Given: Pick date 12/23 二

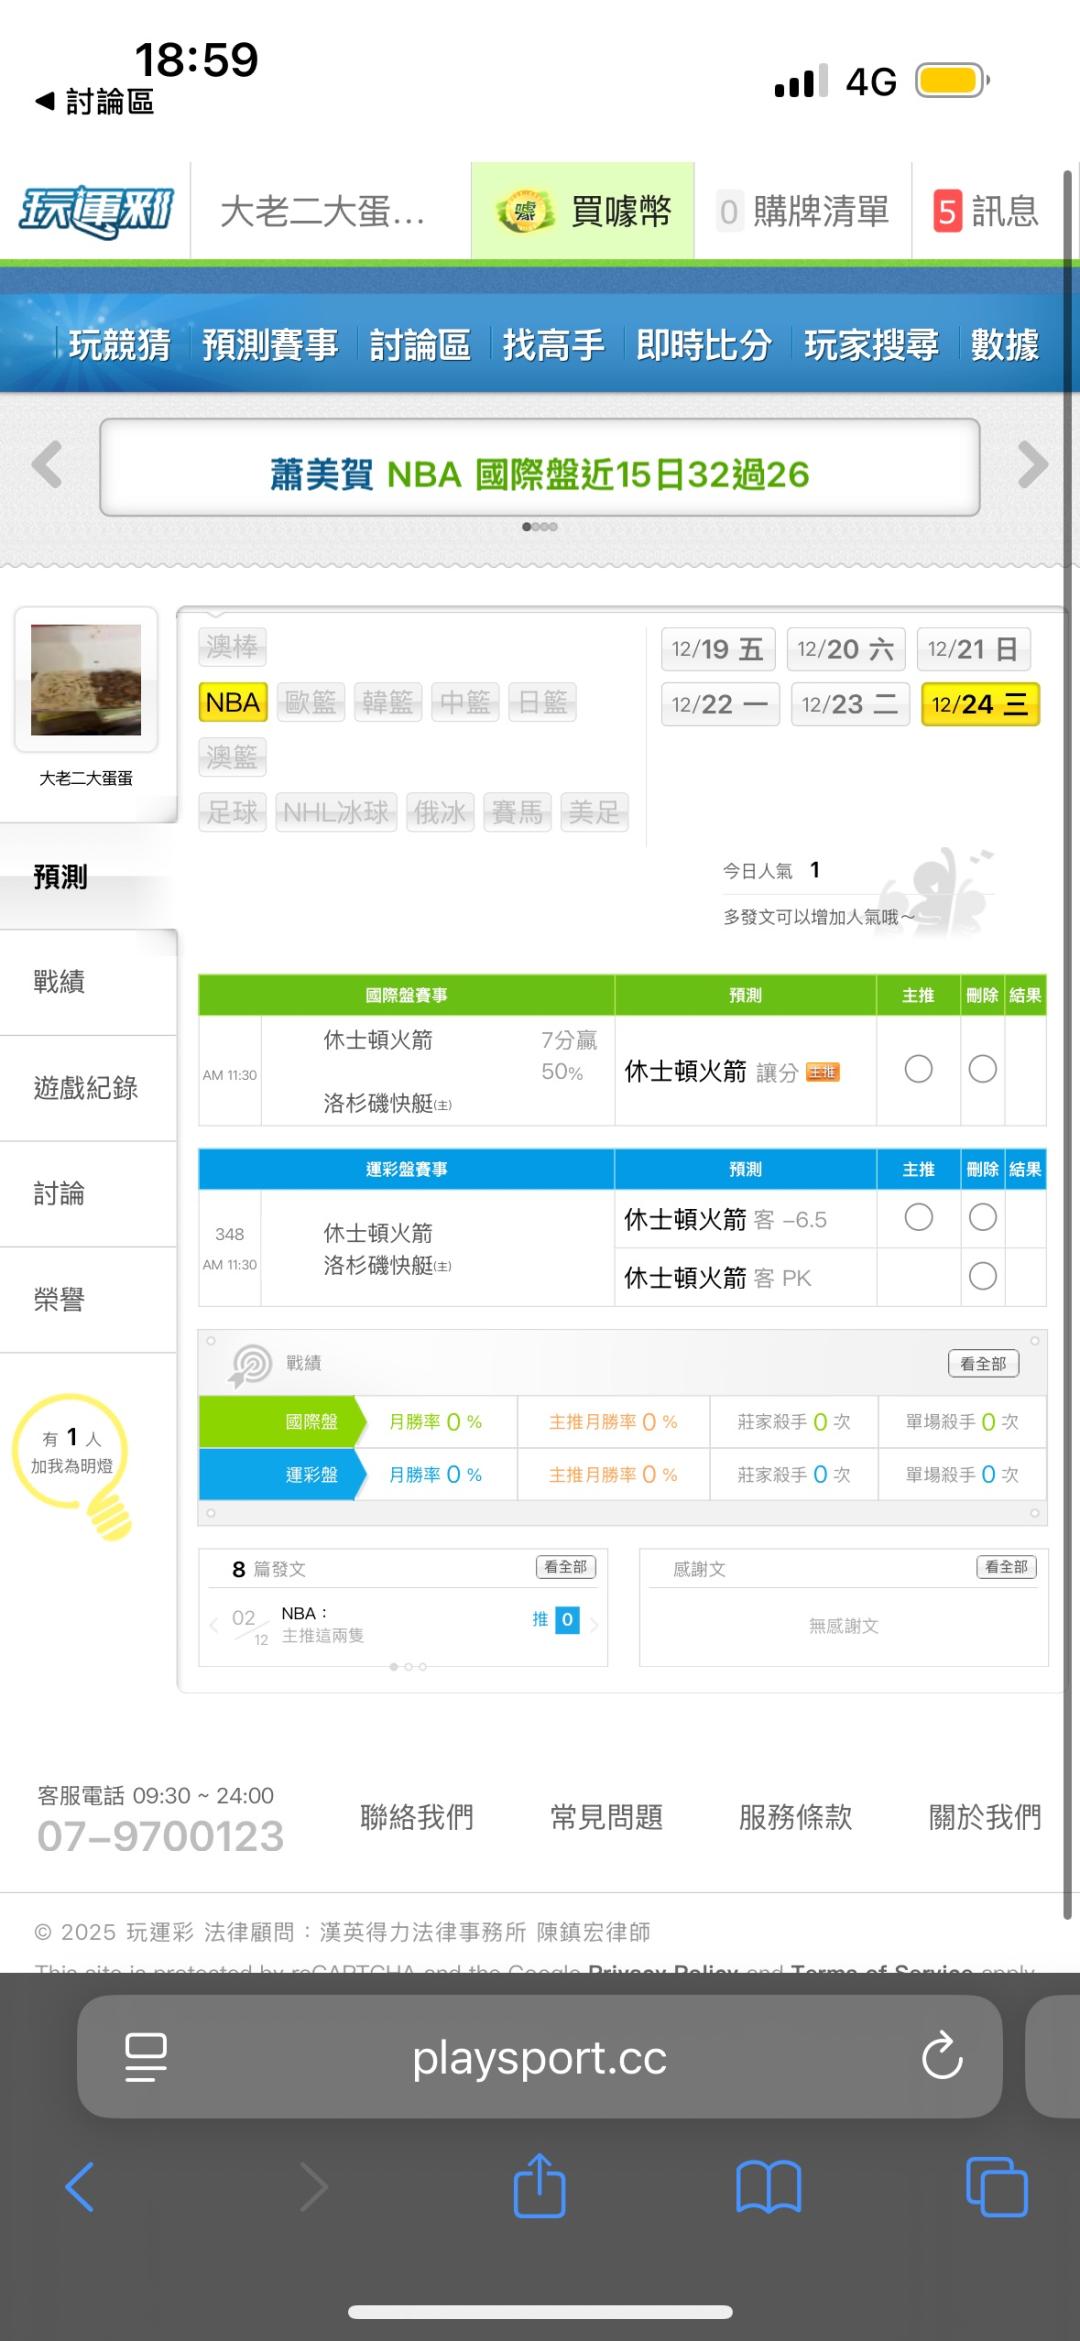Looking at the screenshot, I should (850, 704).
